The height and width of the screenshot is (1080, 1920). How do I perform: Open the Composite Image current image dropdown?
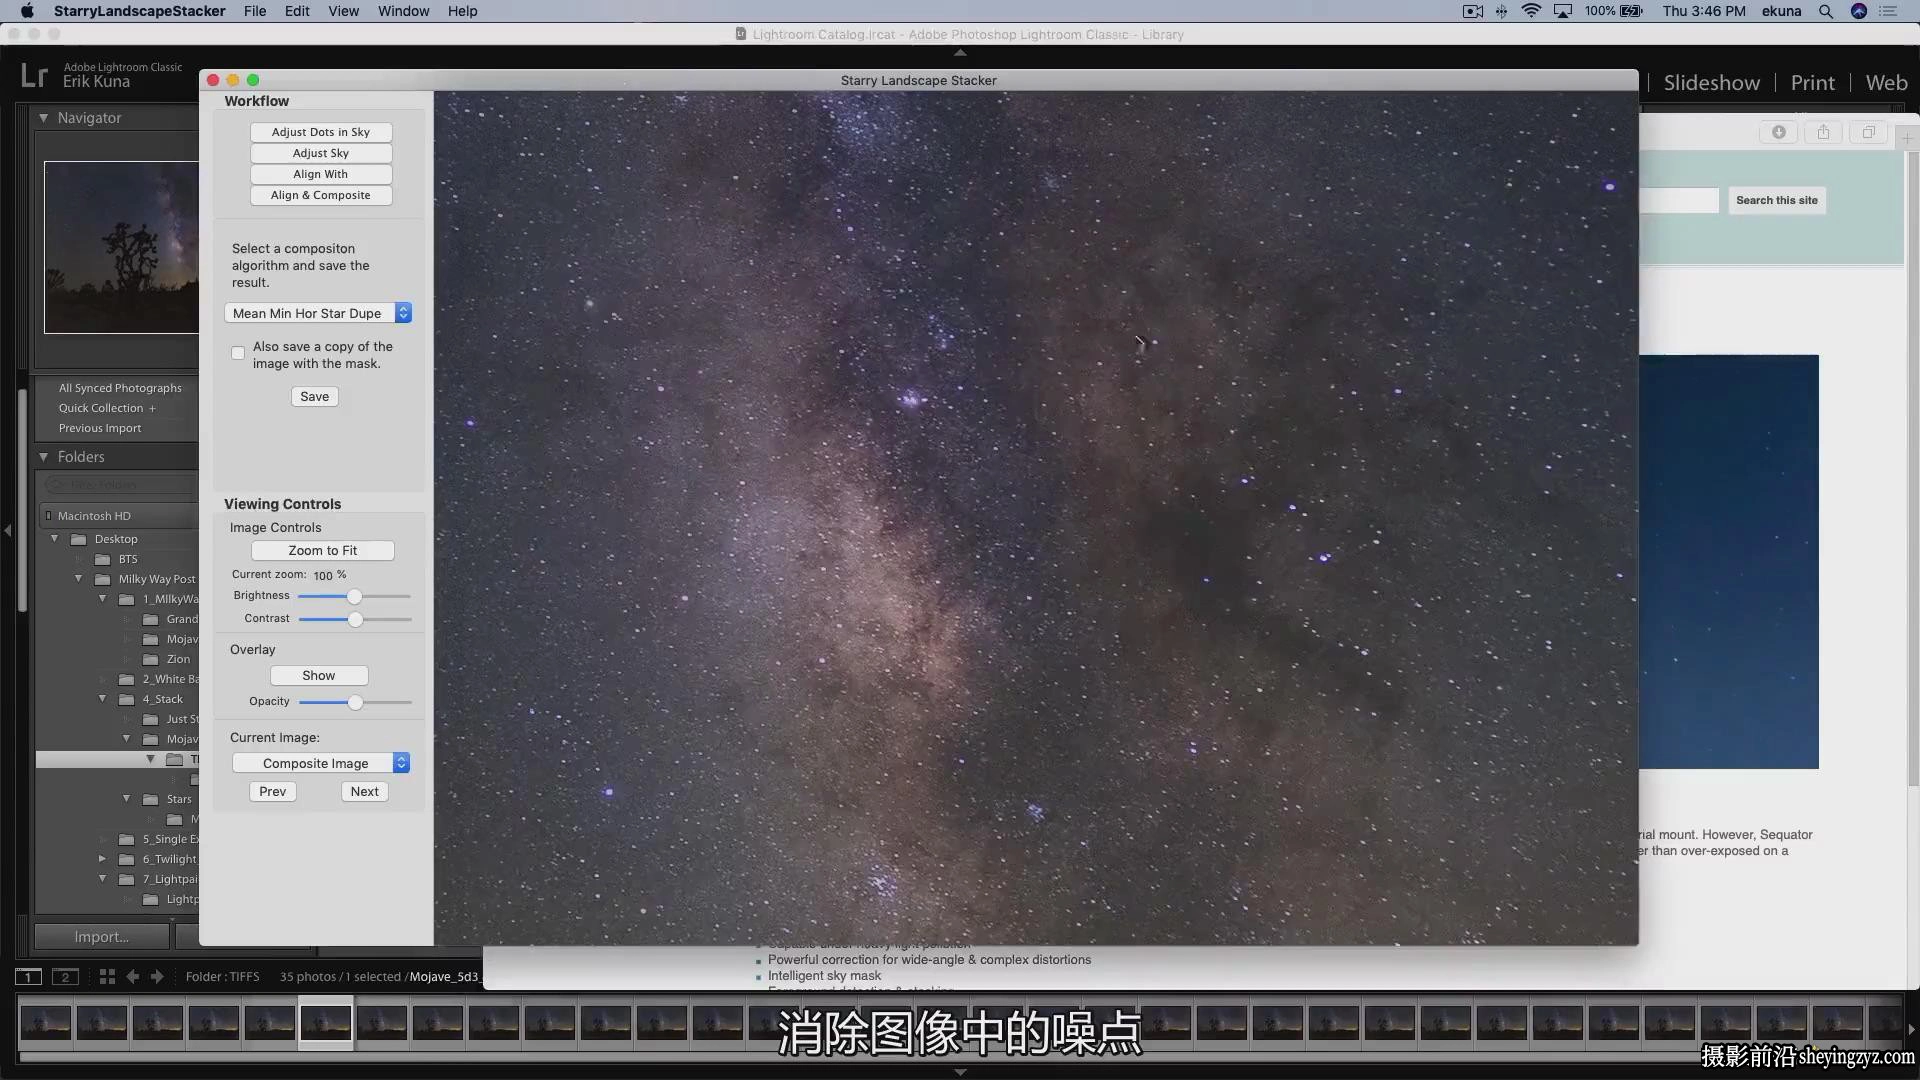pyautogui.click(x=321, y=763)
